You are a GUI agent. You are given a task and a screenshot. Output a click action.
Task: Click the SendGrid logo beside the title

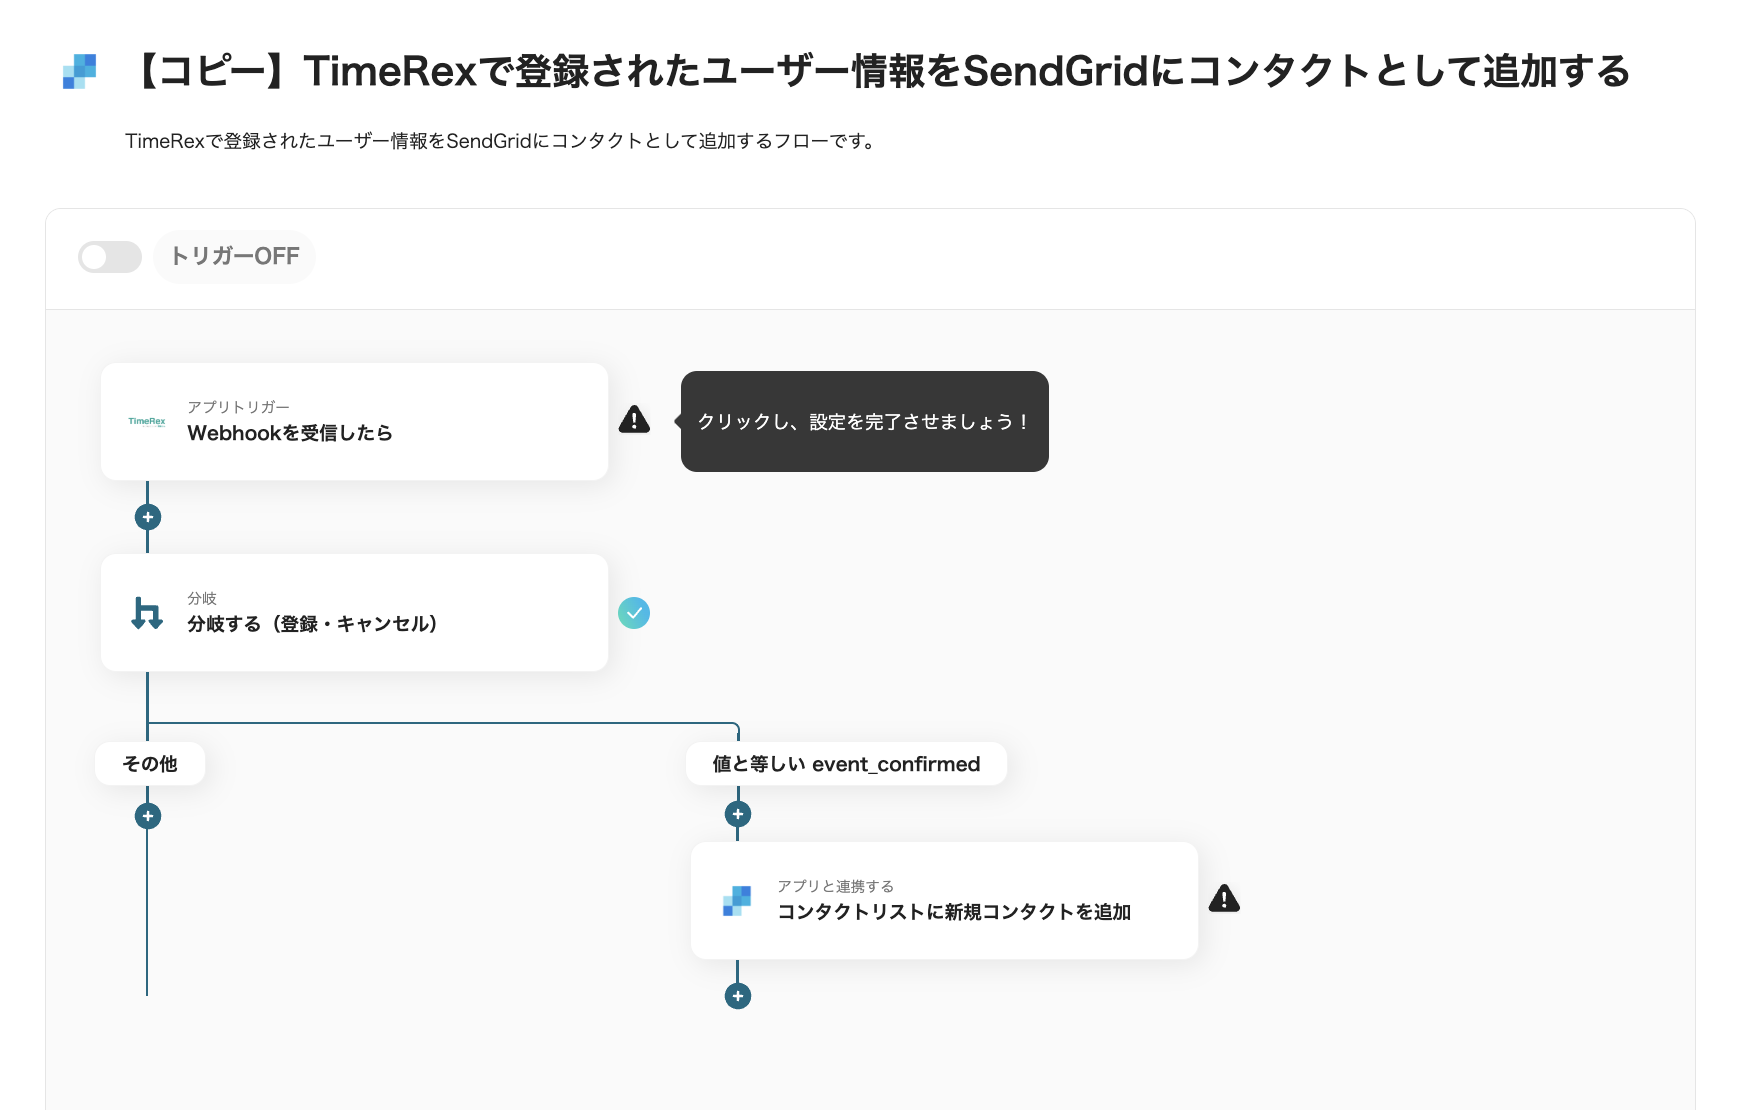[x=80, y=71]
